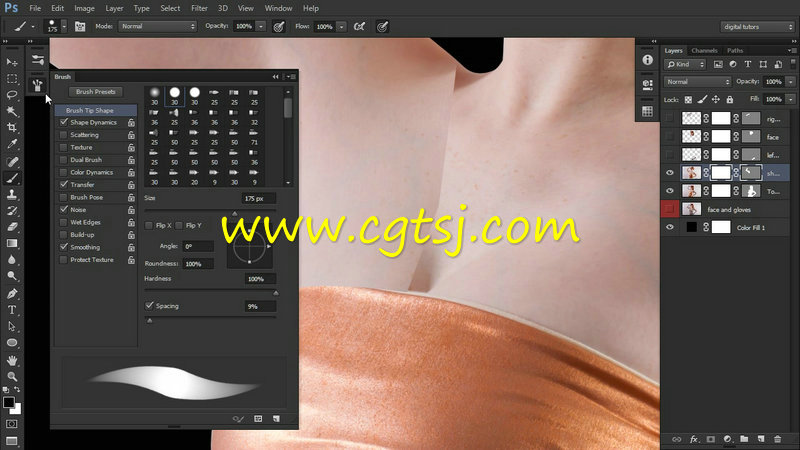This screenshot has width=800, height=450.
Task: Open the digital tutors workspace dropdown
Action: pyautogui.click(x=757, y=27)
